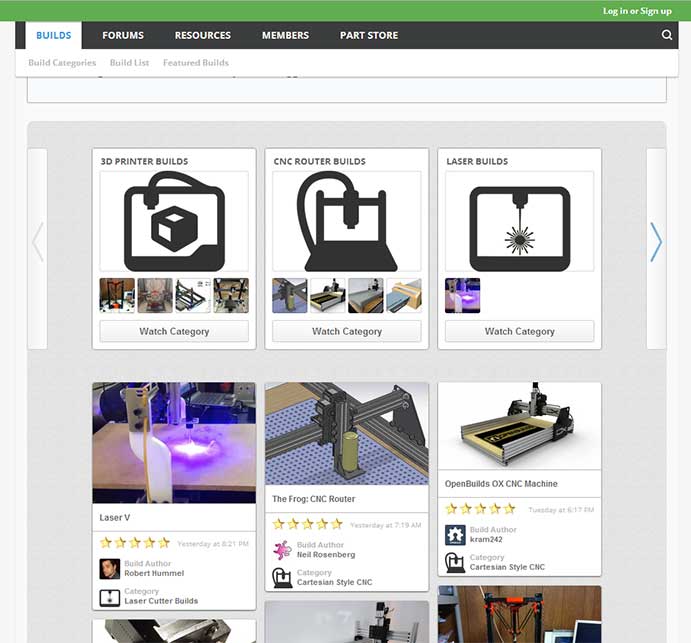This screenshot has width=691, height=643.
Task: Open the 3D printer category icon
Action: [174, 221]
